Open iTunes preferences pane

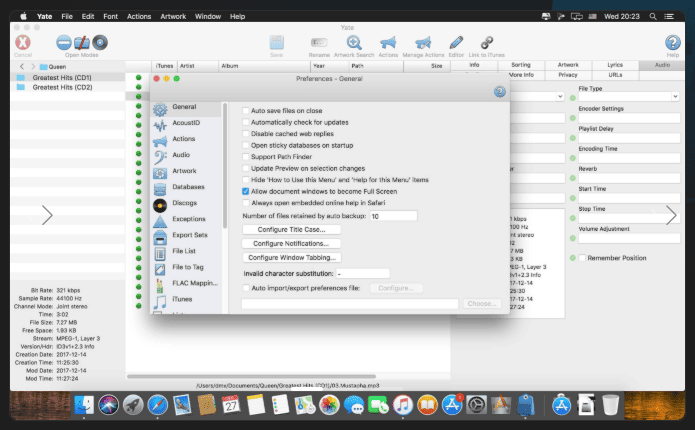pos(187,300)
